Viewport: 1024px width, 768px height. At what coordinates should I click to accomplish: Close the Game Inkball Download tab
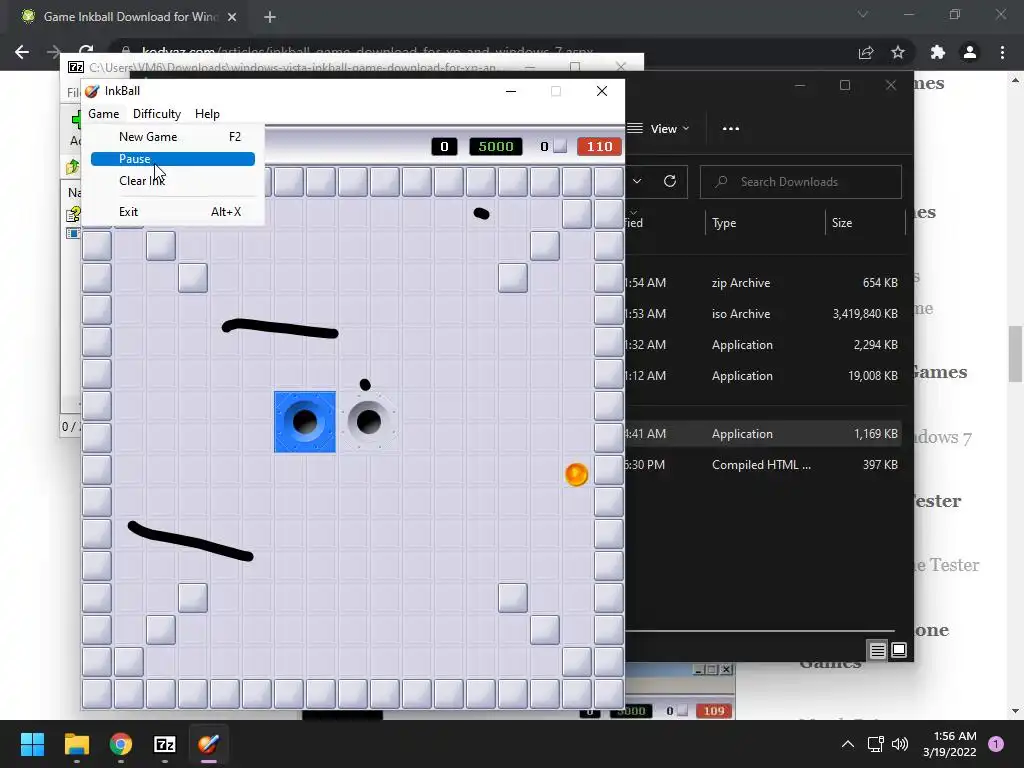pos(232,17)
